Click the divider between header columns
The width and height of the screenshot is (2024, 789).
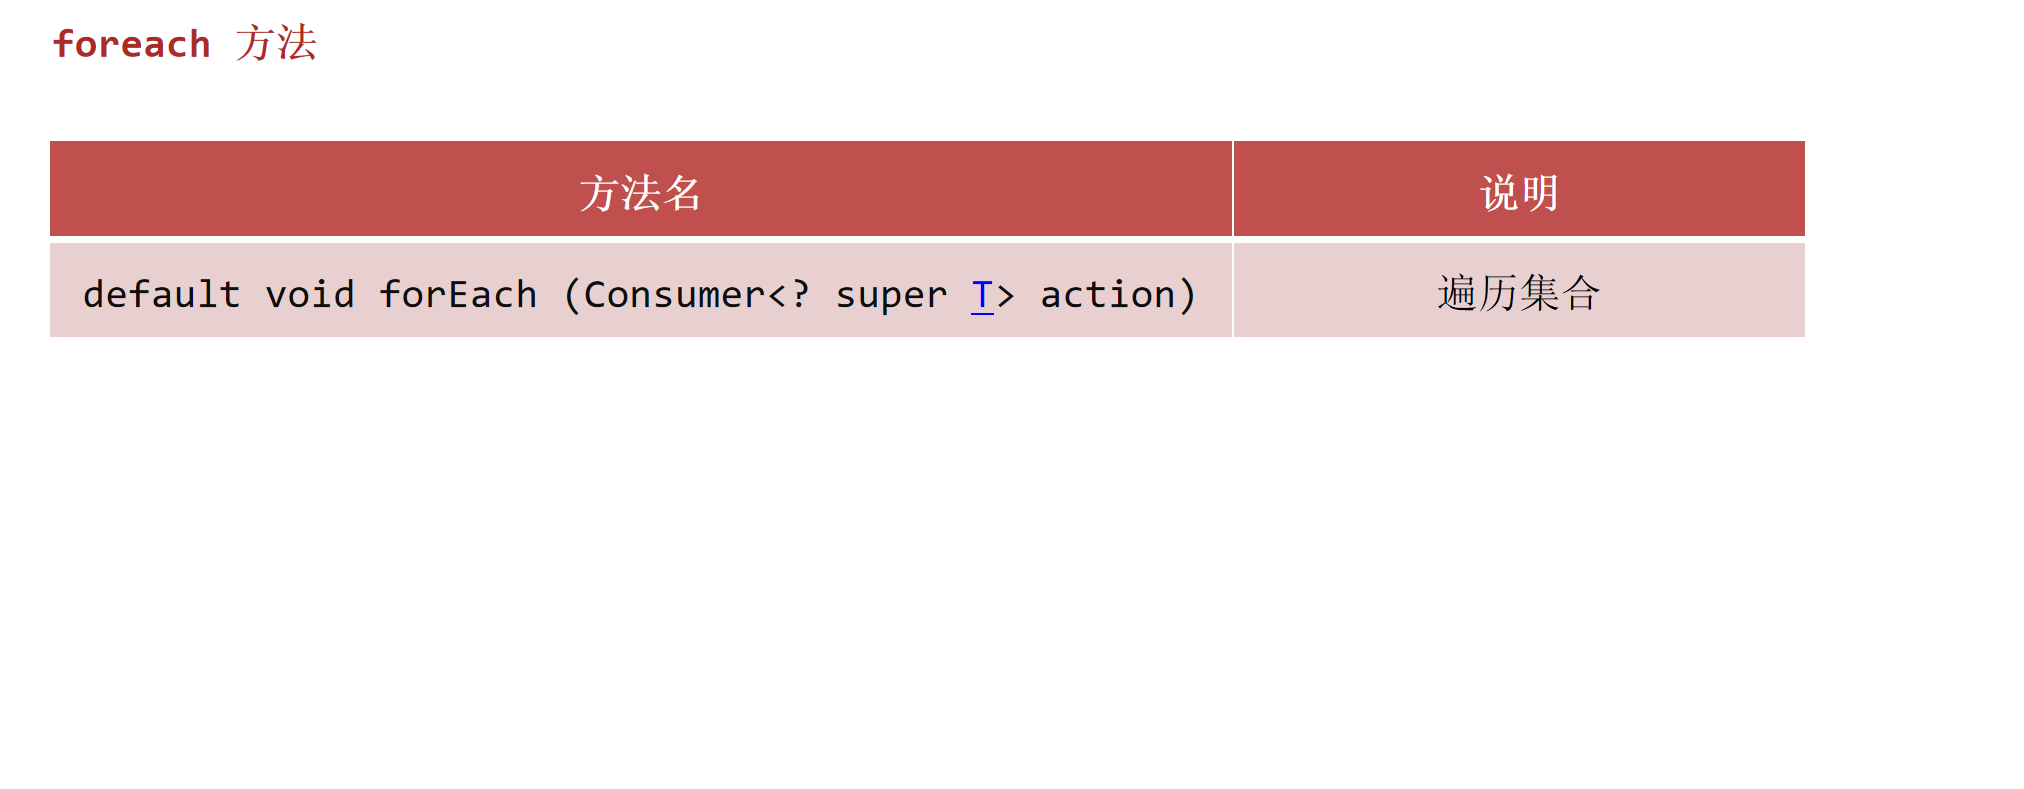click(1233, 189)
